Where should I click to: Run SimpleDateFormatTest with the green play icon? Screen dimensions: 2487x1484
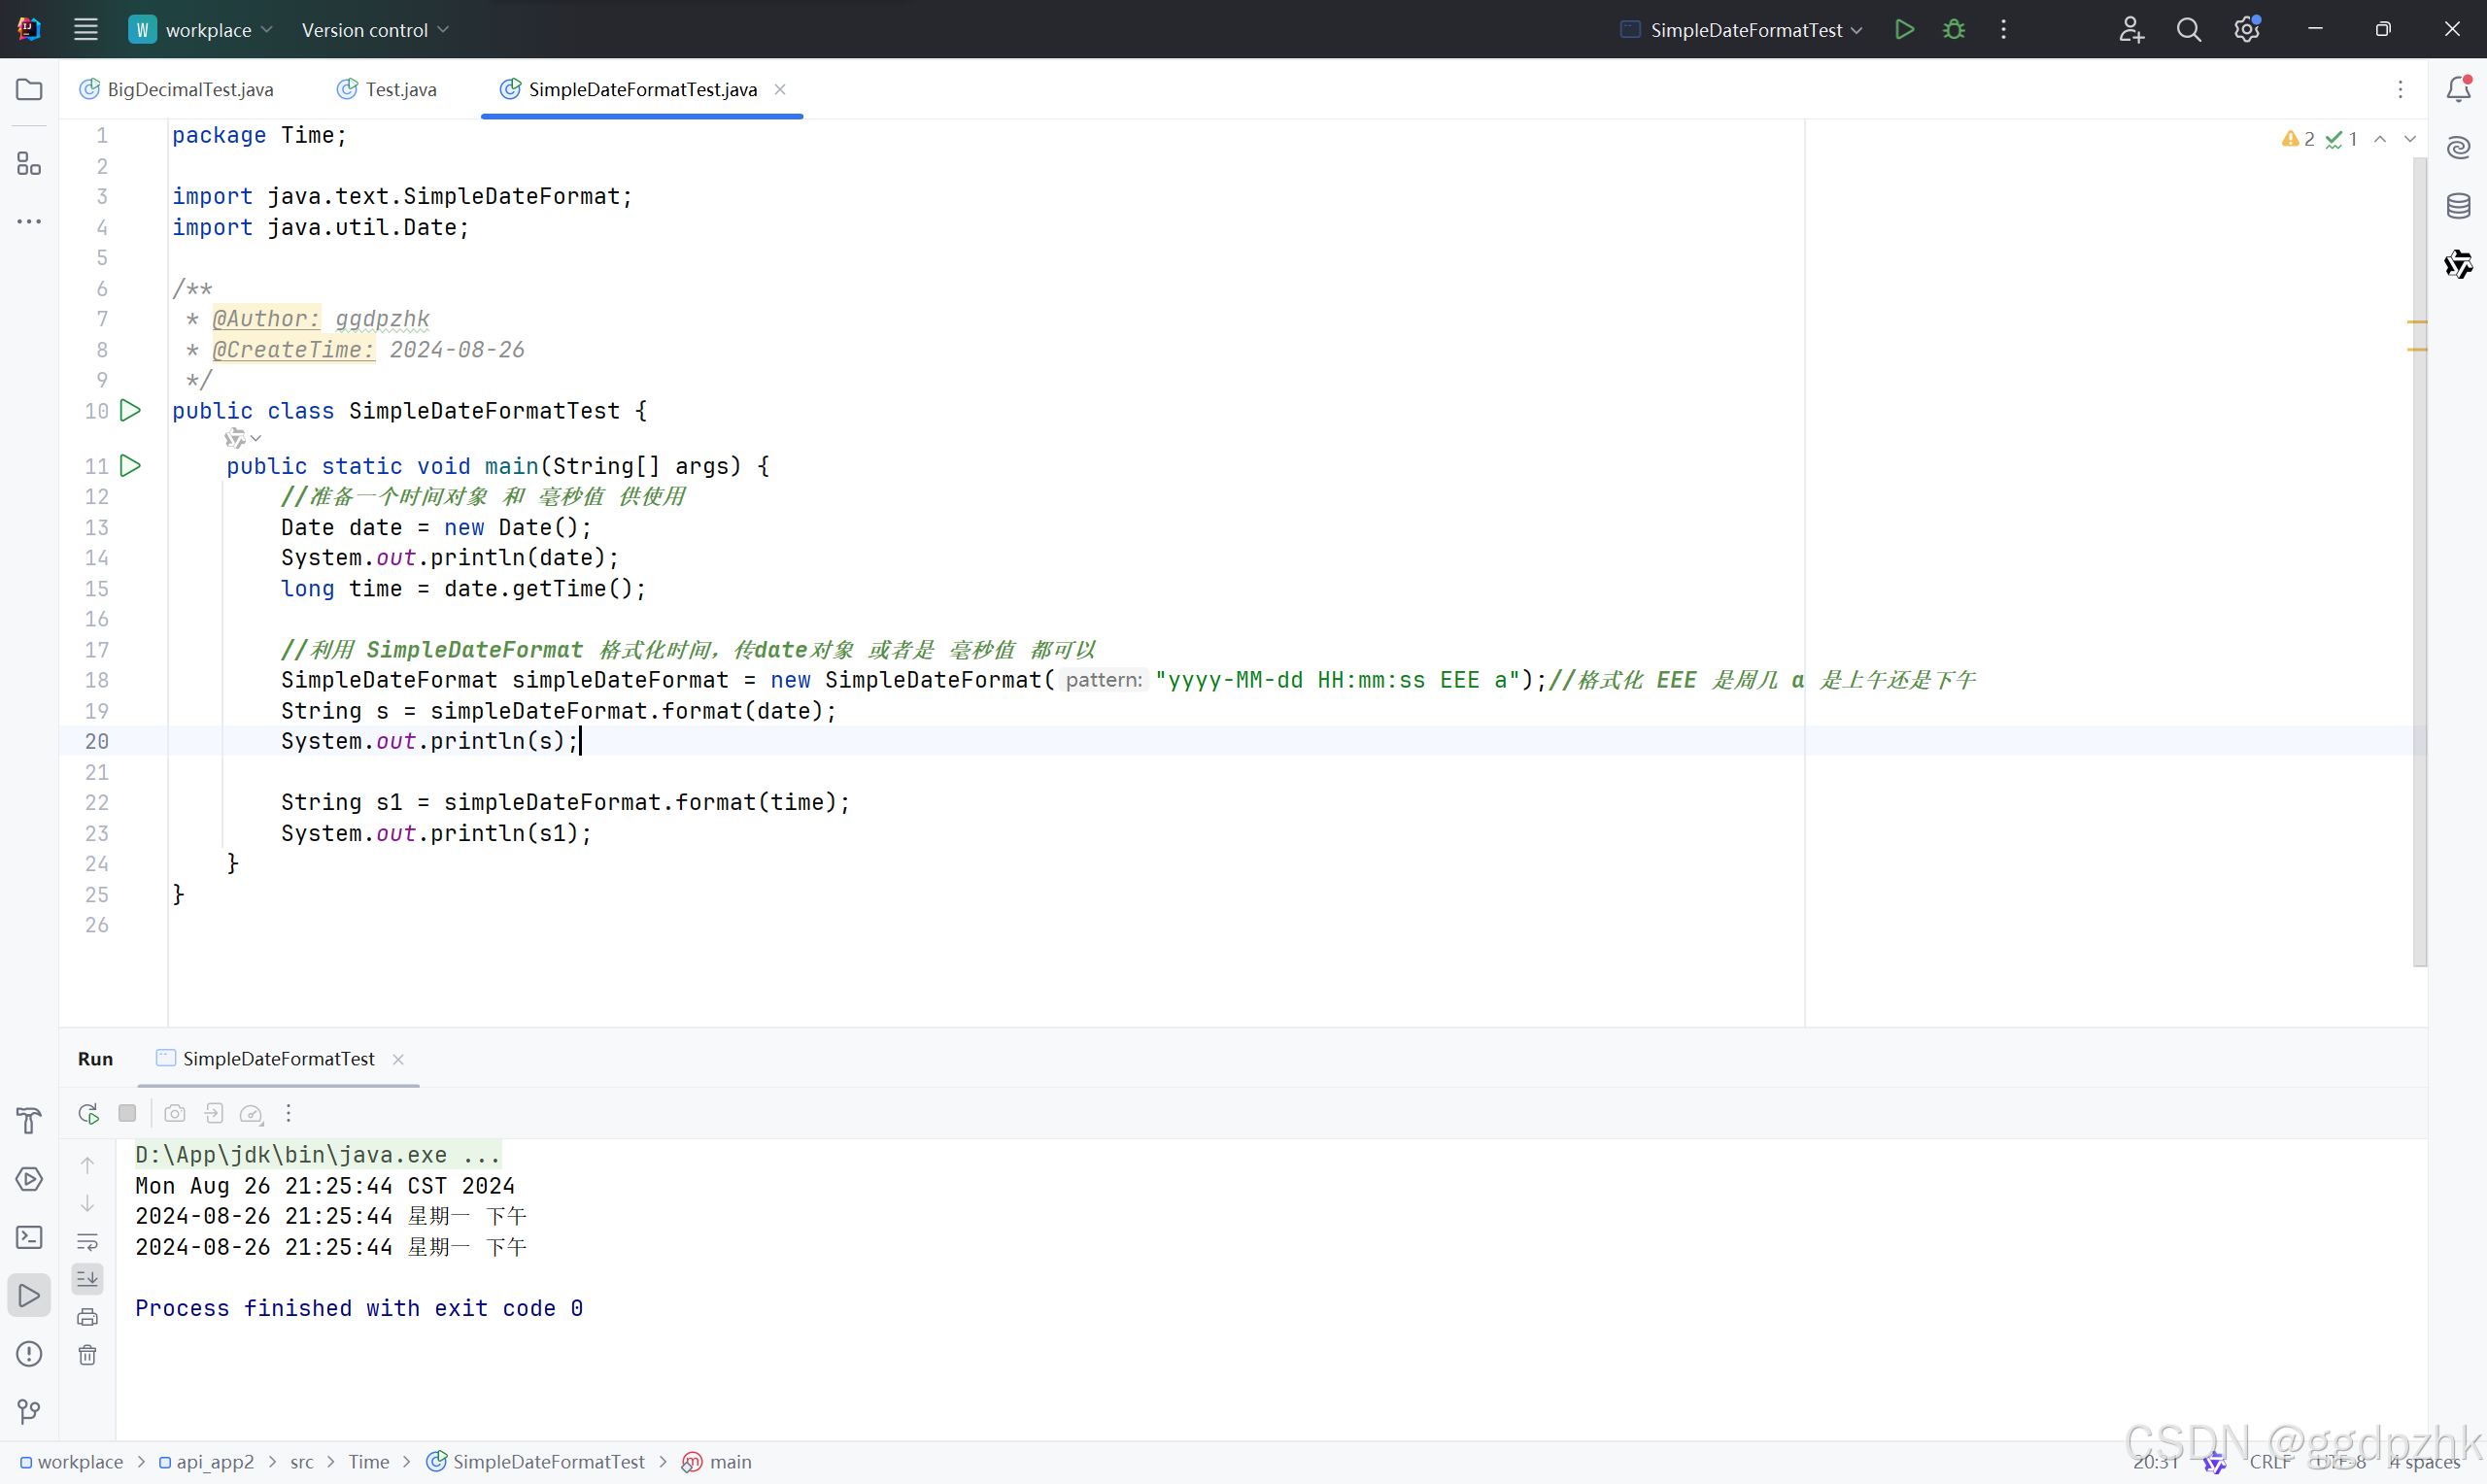[x=1905, y=30]
